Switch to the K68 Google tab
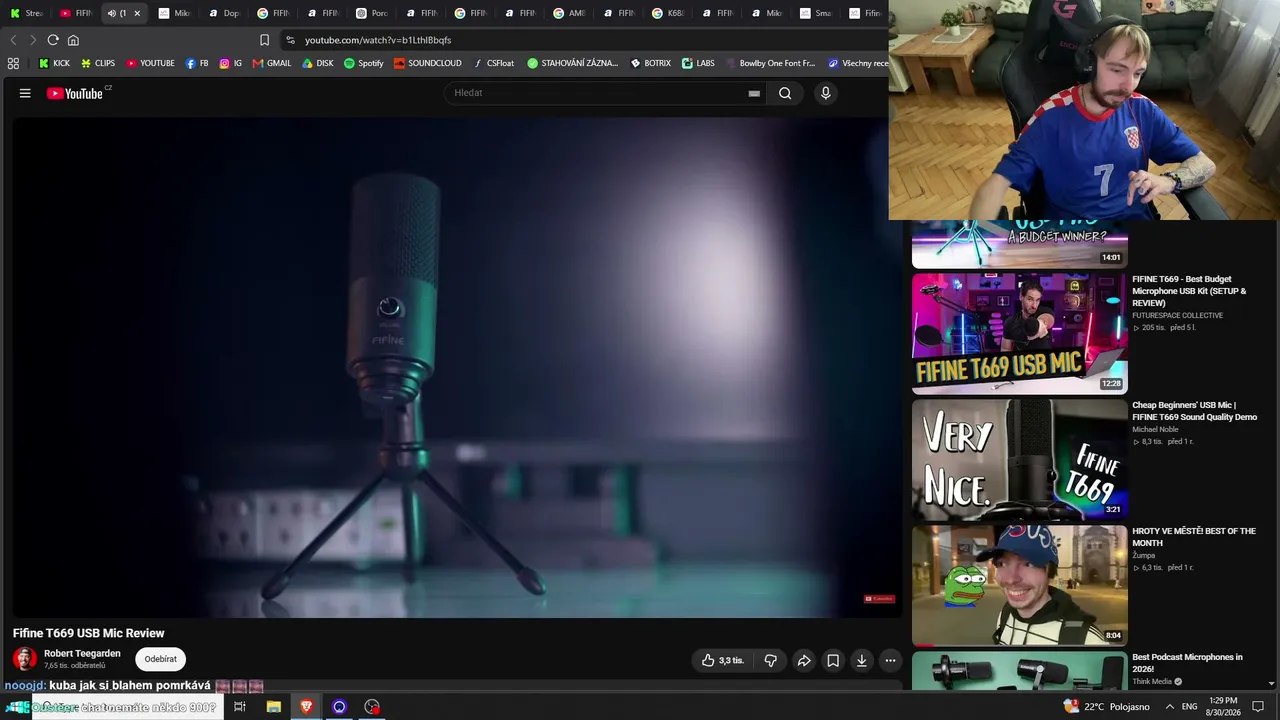 pos(667,13)
